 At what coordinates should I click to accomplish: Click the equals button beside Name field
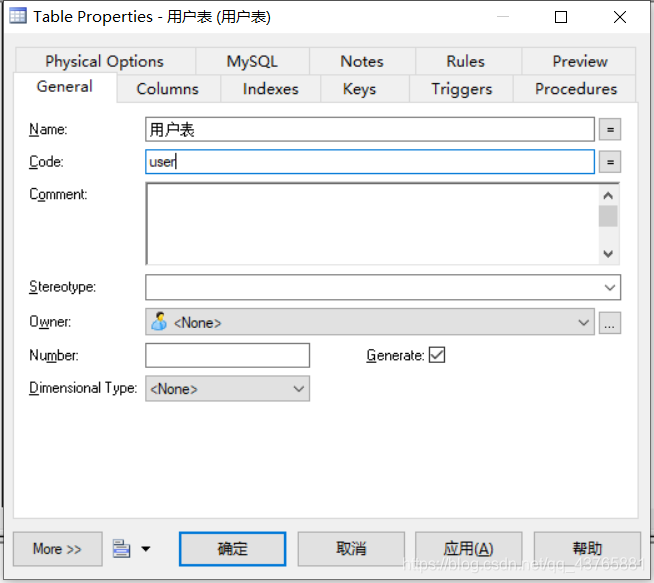click(610, 129)
